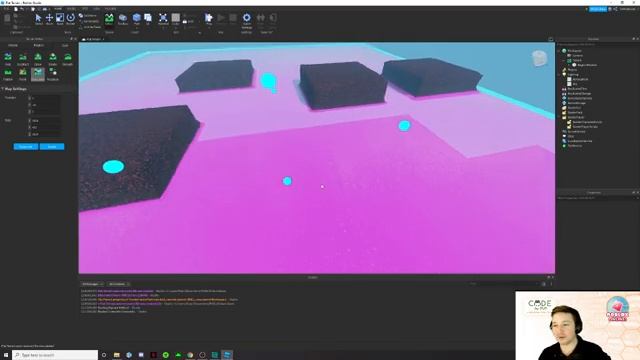
Task: Choose the Grow terrain tool
Action: (38, 59)
